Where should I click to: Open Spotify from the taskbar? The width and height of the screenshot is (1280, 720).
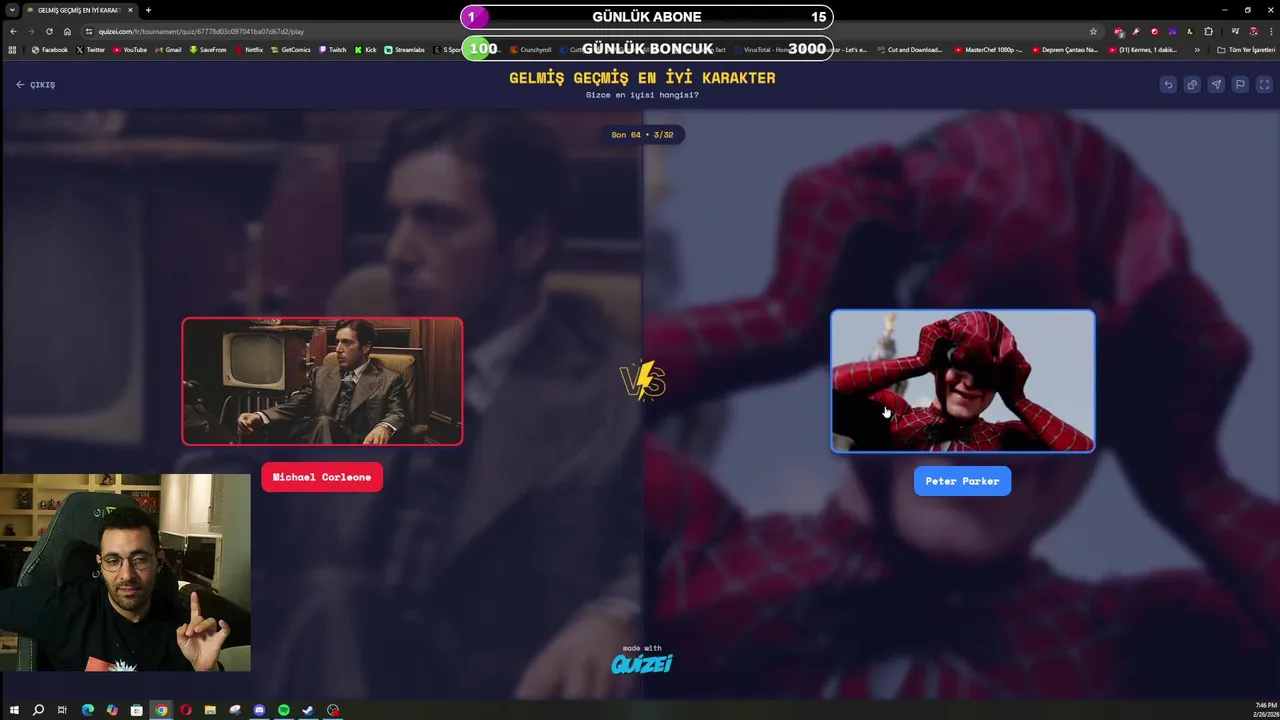[x=284, y=710]
